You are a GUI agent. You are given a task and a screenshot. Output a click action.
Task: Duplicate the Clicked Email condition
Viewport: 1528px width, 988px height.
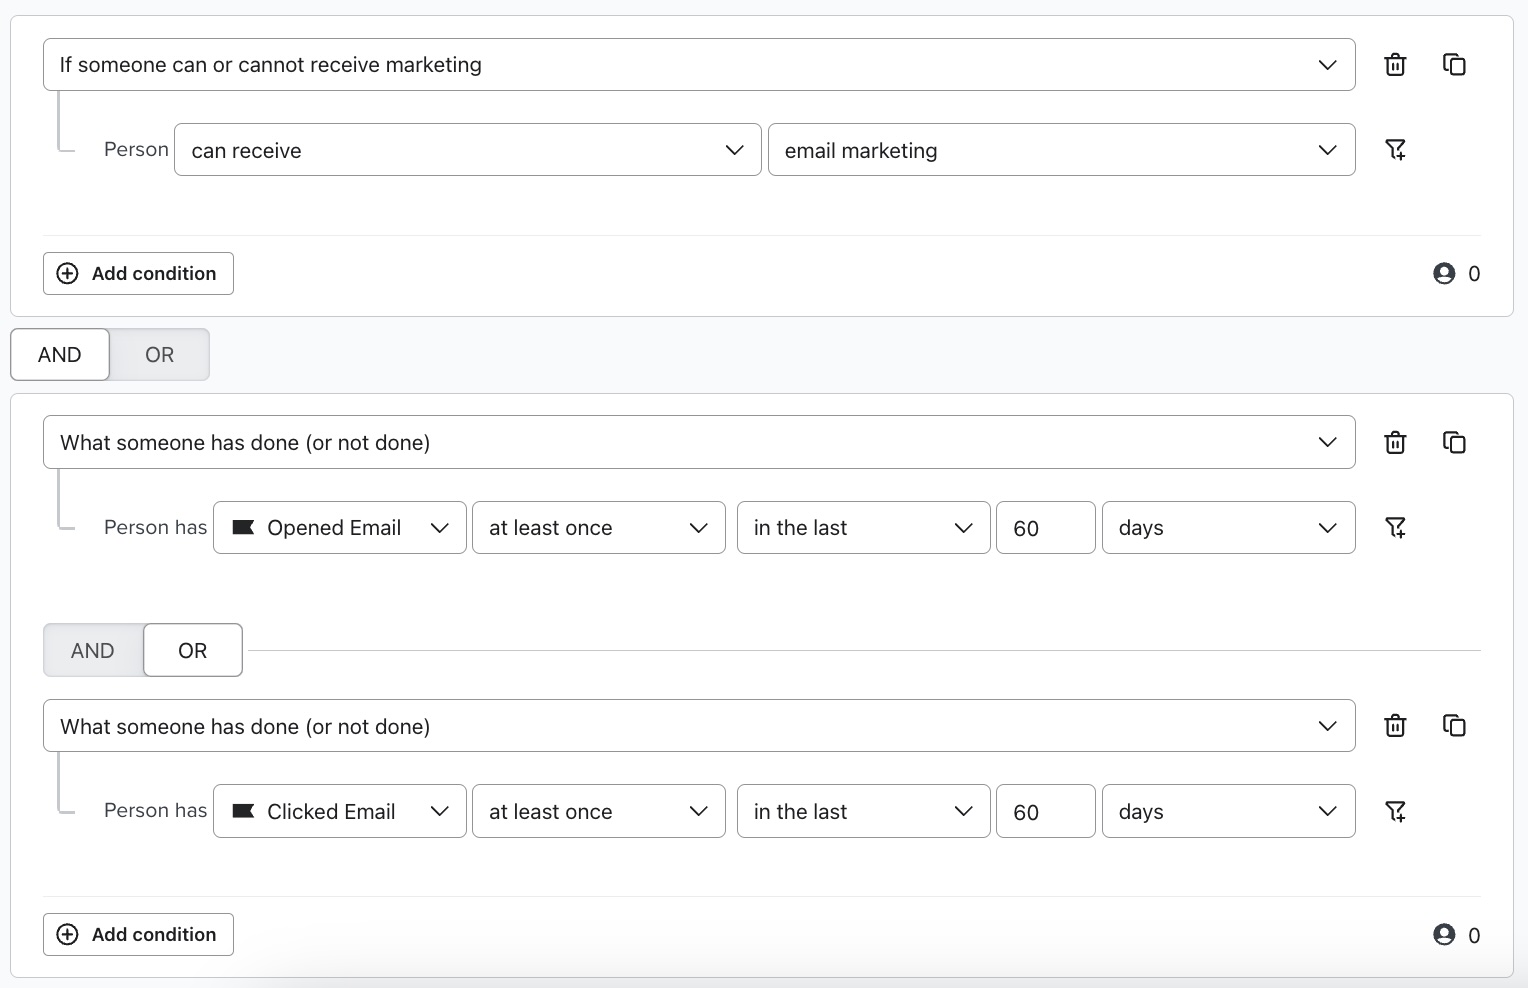click(x=1455, y=726)
